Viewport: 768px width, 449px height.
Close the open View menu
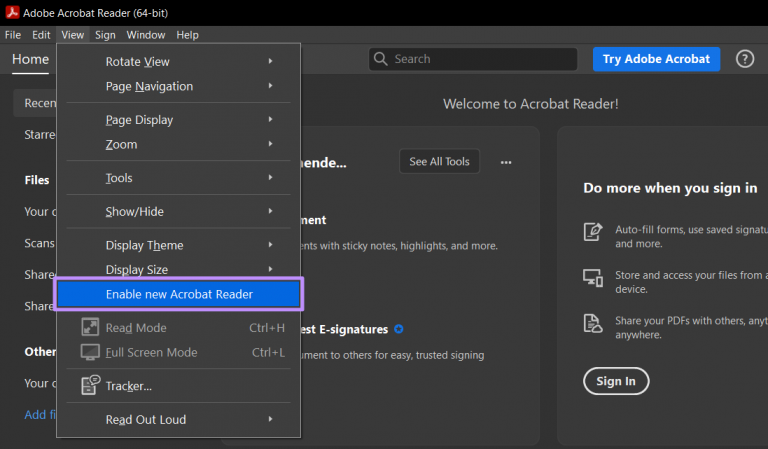click(x=72, y=35)
